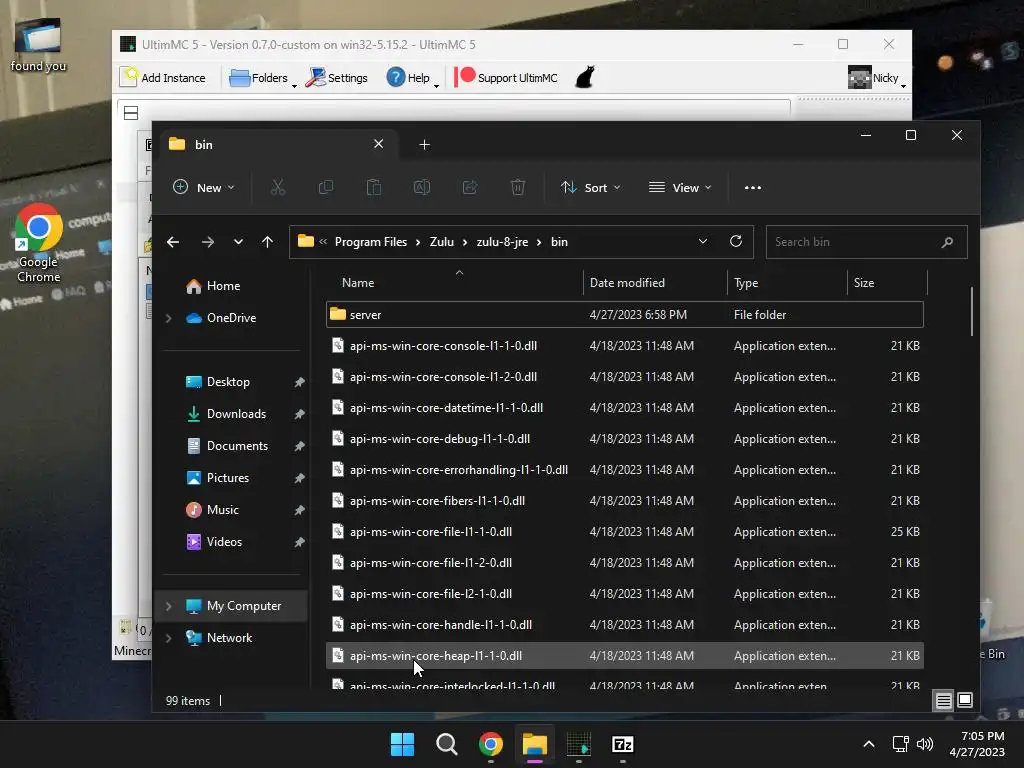Viewport: 1024px width, 768px height.
Task: Switch to details view layout icon
Action: tap(943, 701)
